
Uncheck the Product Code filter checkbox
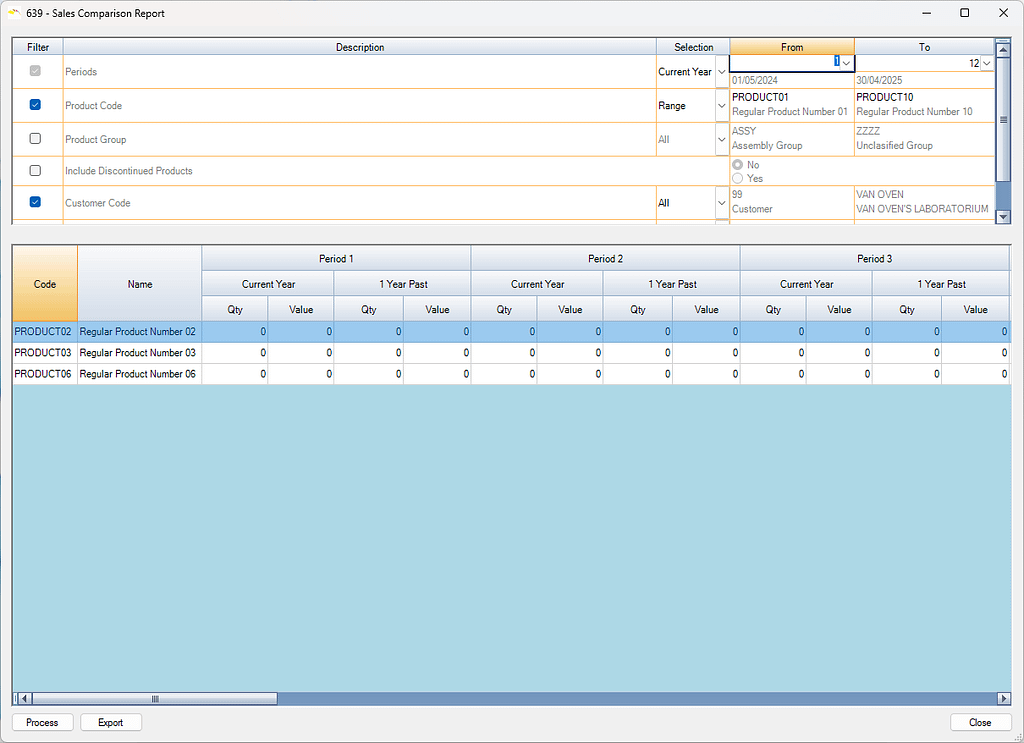coord(36,105)
